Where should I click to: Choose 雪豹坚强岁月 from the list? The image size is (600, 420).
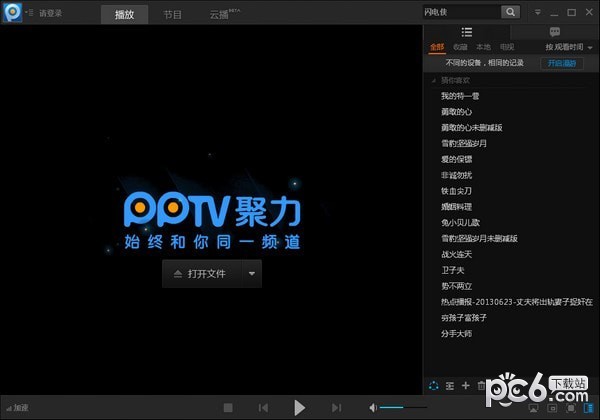click(x=464, y=143)
